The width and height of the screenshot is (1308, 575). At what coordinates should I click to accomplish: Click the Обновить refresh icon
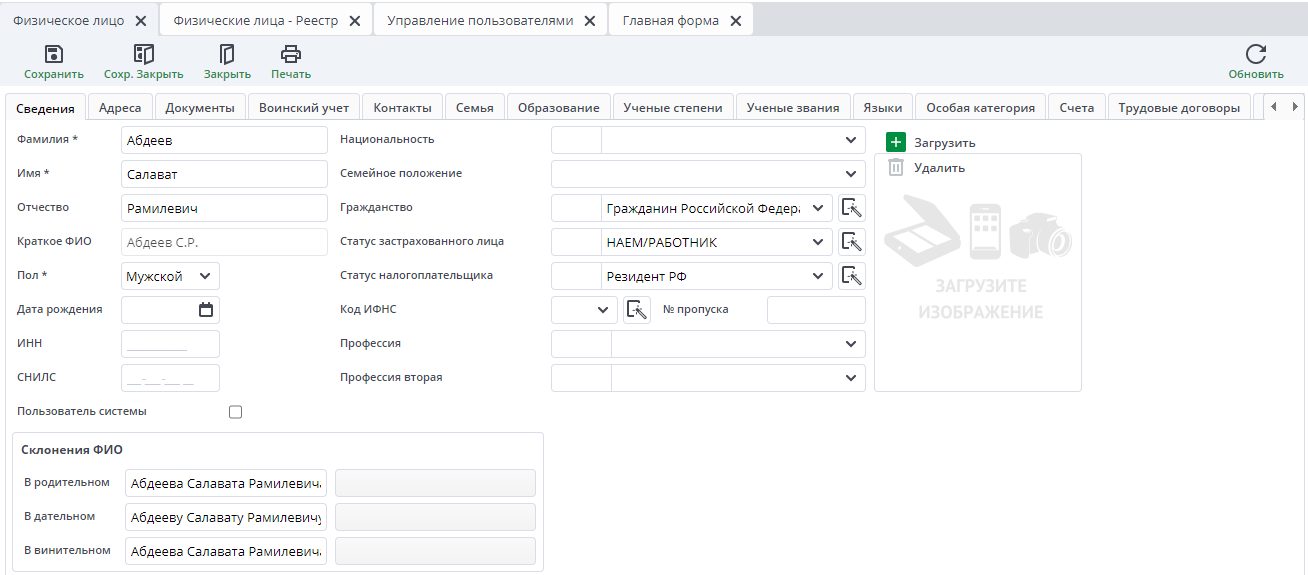(1256, 55)
